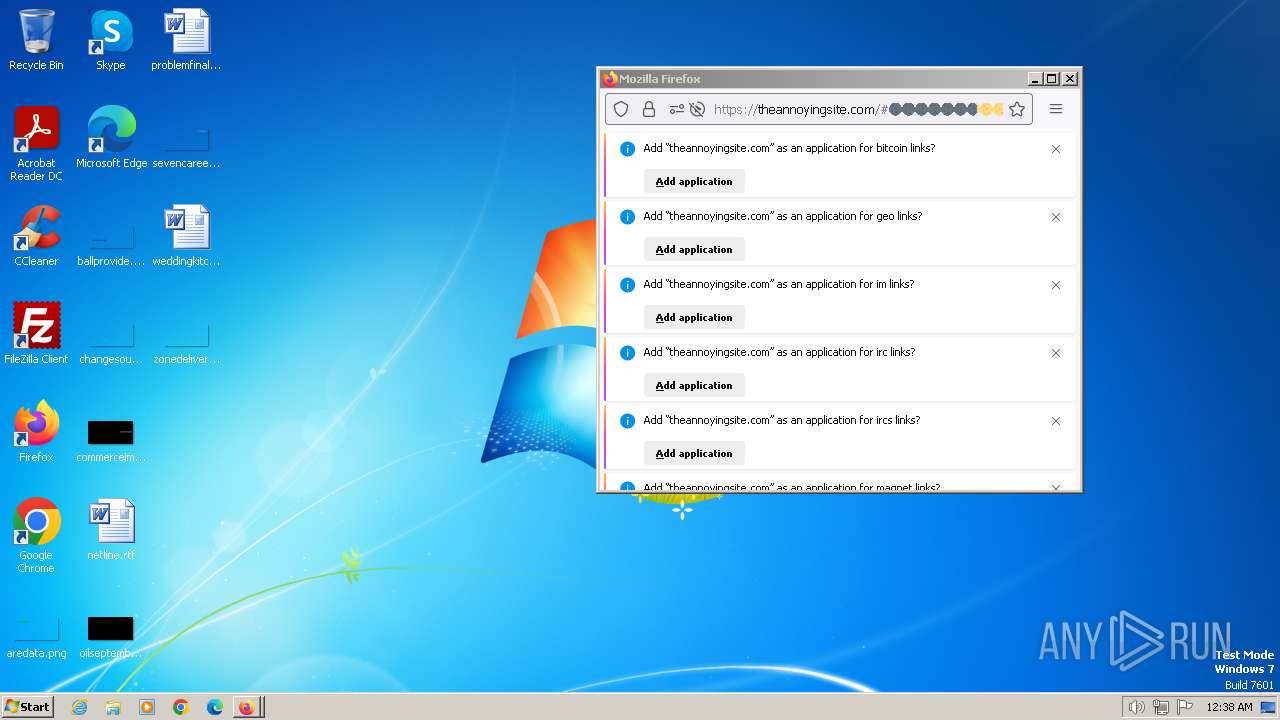
Task: Dismiss the geo links notification
Action: pos(1056,217)
